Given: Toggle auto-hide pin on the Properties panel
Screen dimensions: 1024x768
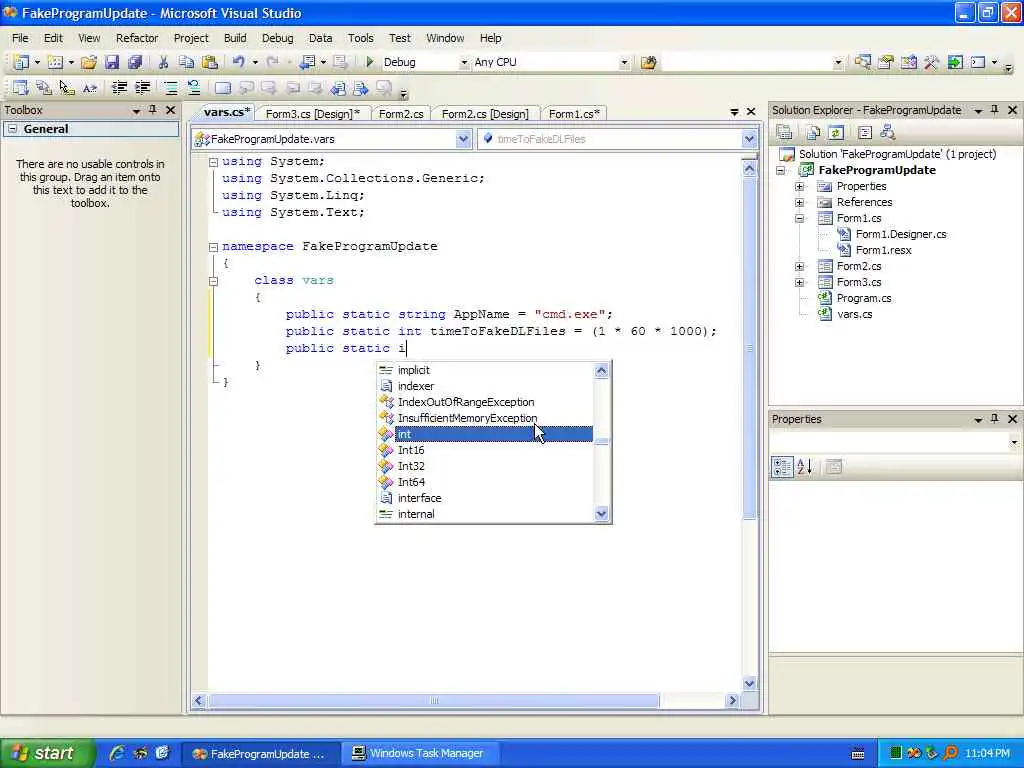Looking at the screenshot, I should 995,419.
